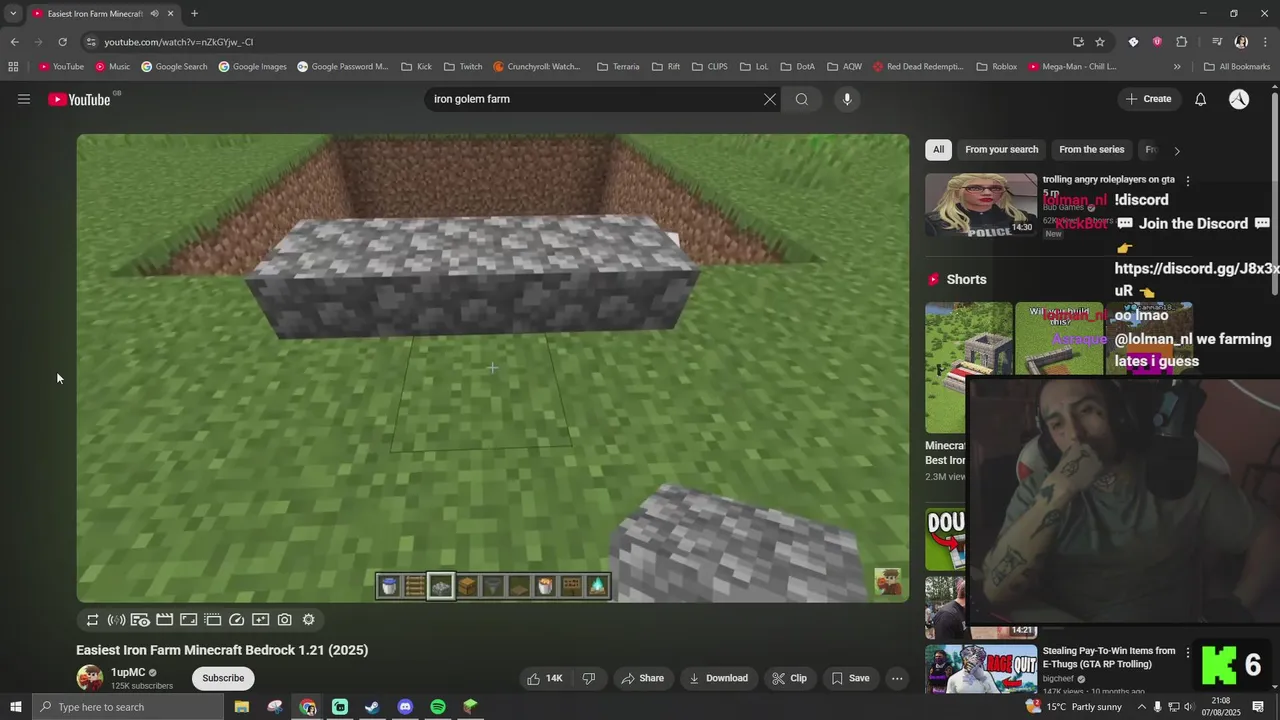
Task: Clear the search box with the X
Action: click(769, 99)
